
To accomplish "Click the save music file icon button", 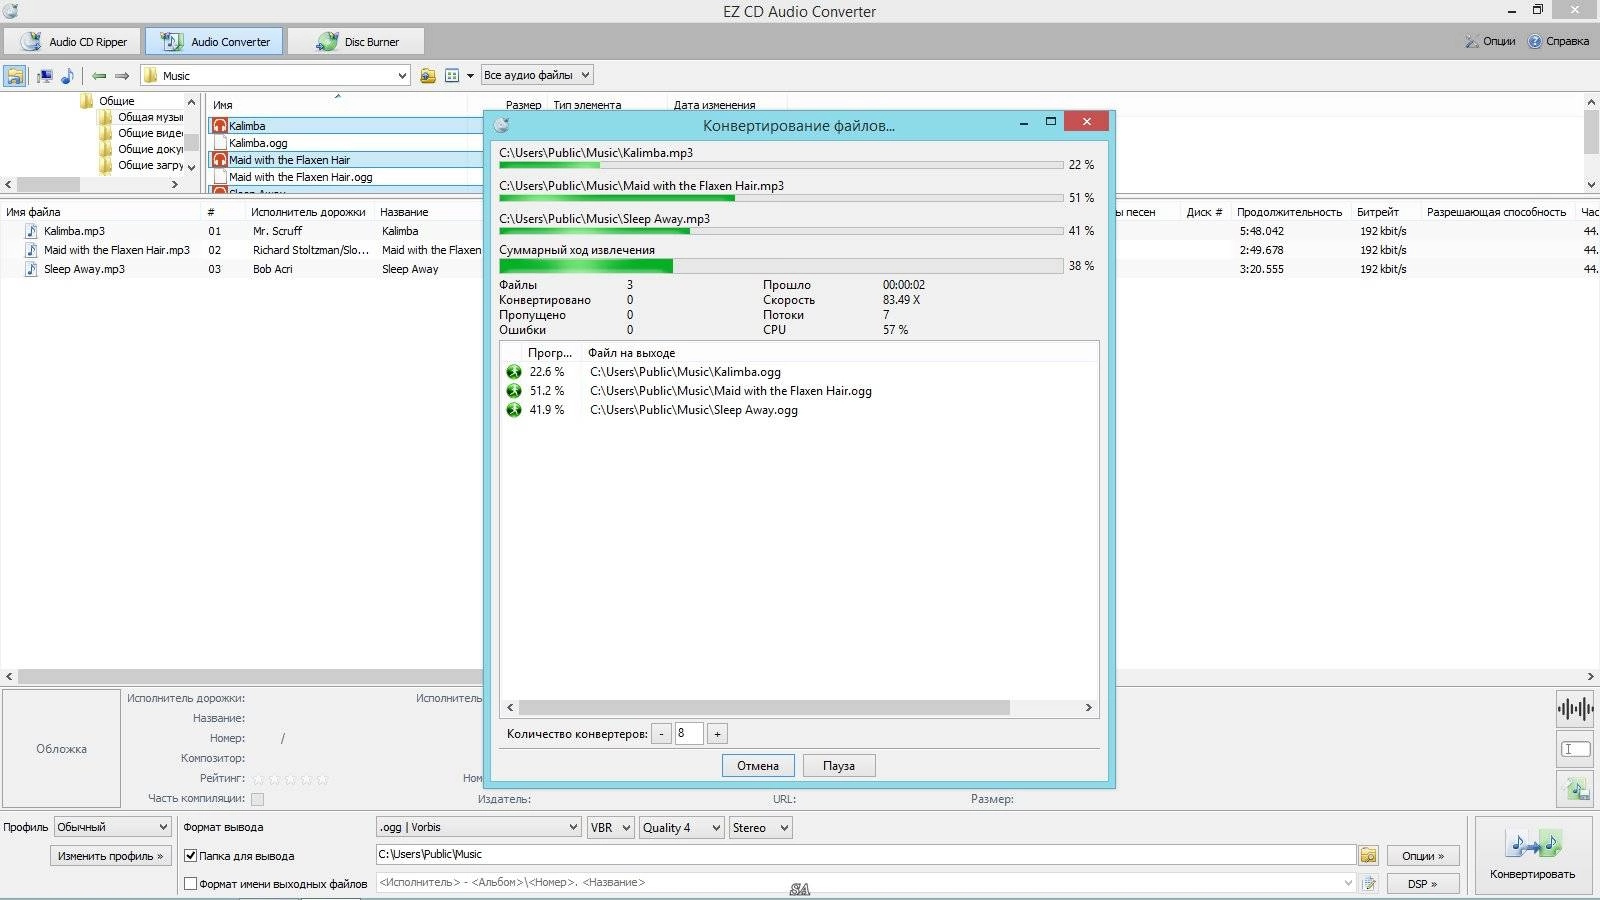I will coord(1575,790).
